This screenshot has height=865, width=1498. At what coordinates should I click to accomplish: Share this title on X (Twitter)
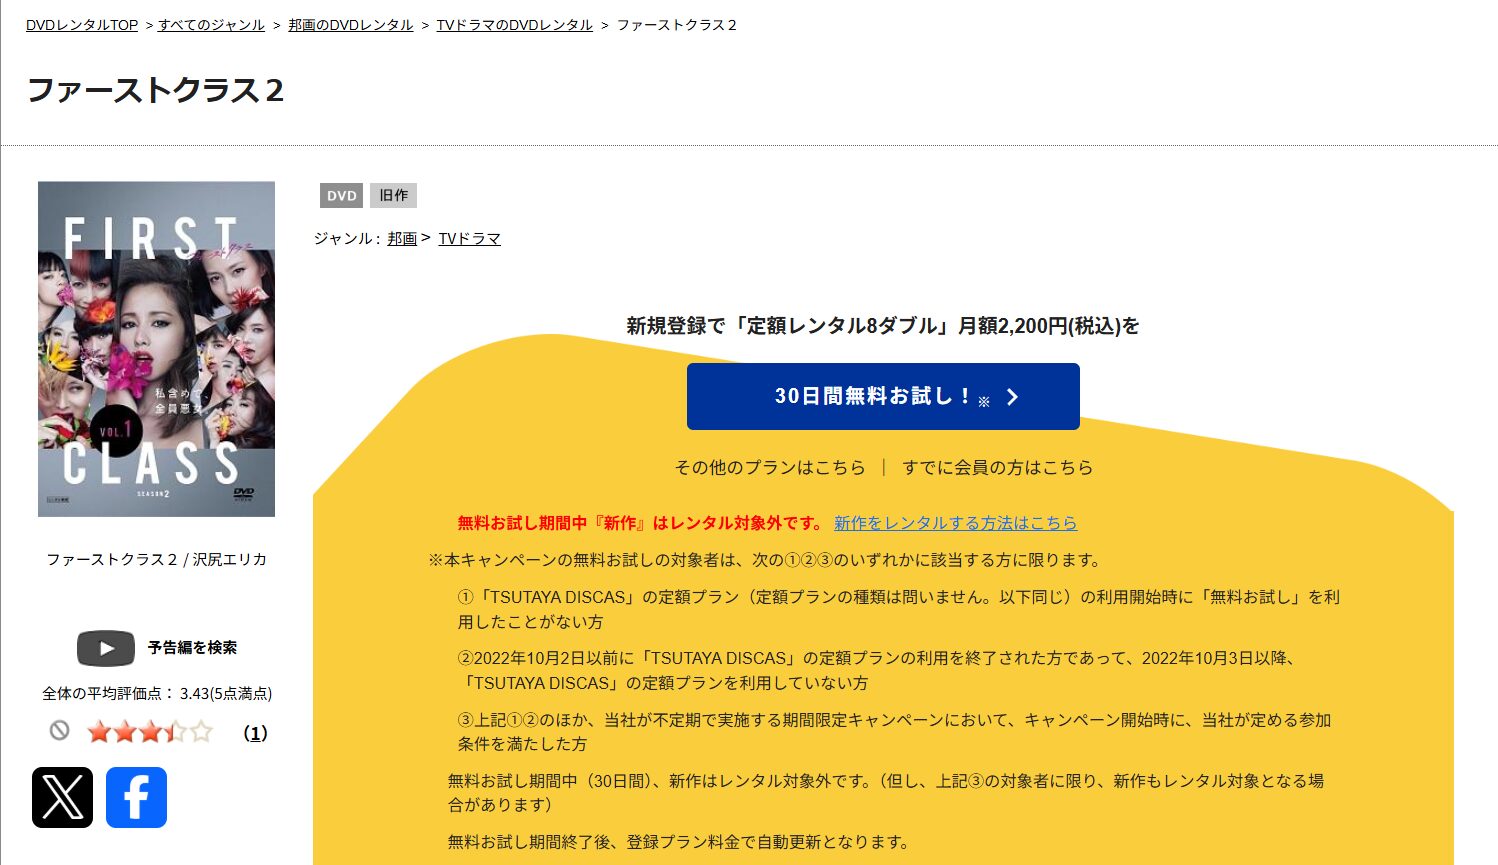click(x=62, y=797)
